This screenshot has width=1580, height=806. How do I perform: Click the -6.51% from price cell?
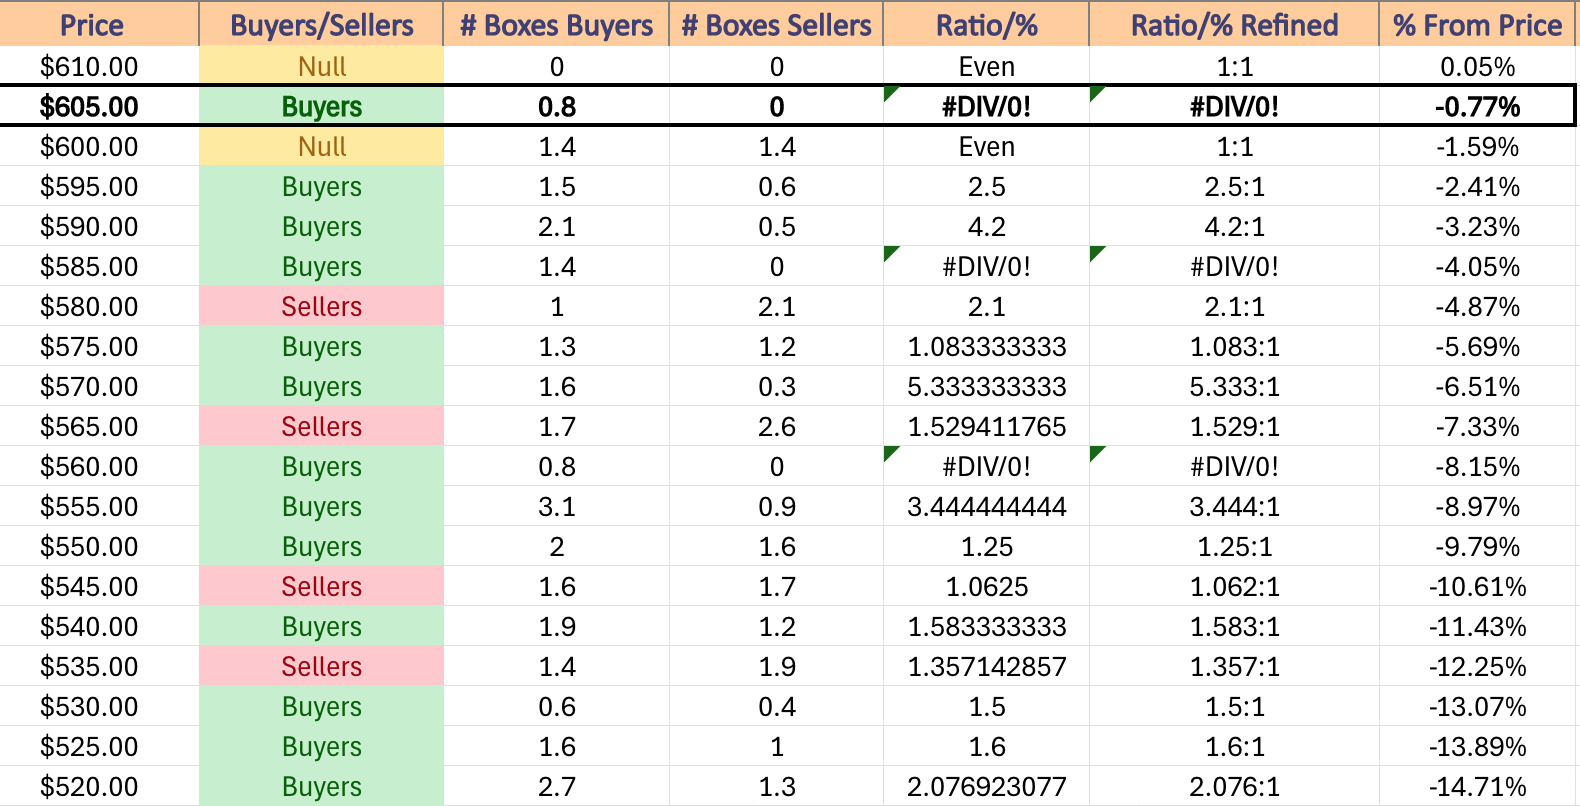pyautogui.click(x=1477, y=386)
